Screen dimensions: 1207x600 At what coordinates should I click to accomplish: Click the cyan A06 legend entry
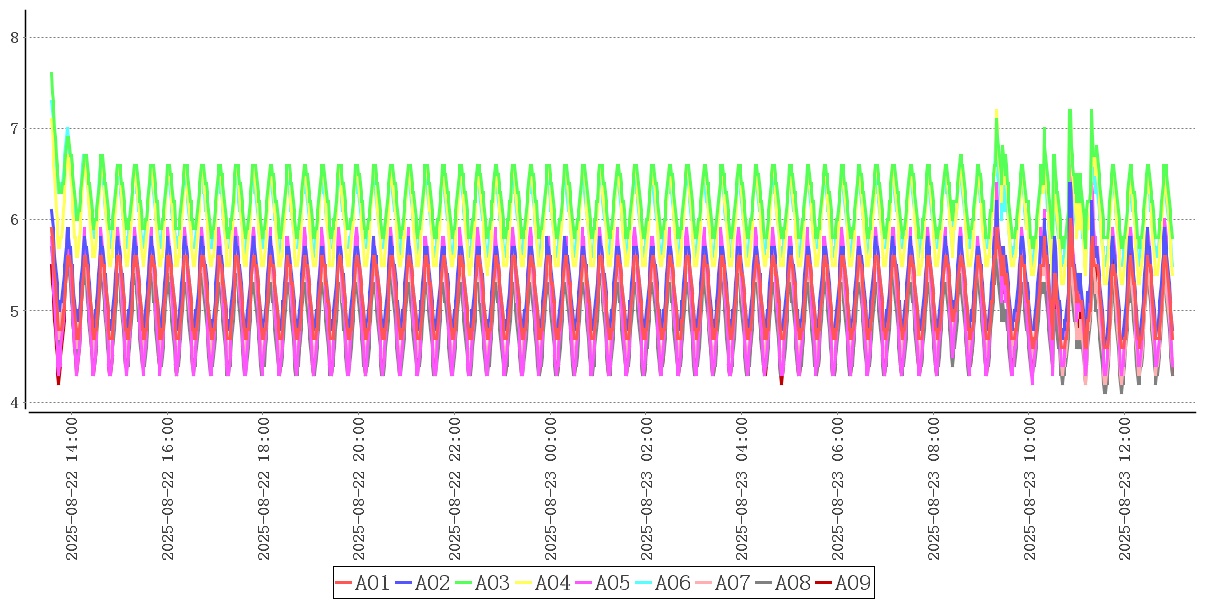662,583
